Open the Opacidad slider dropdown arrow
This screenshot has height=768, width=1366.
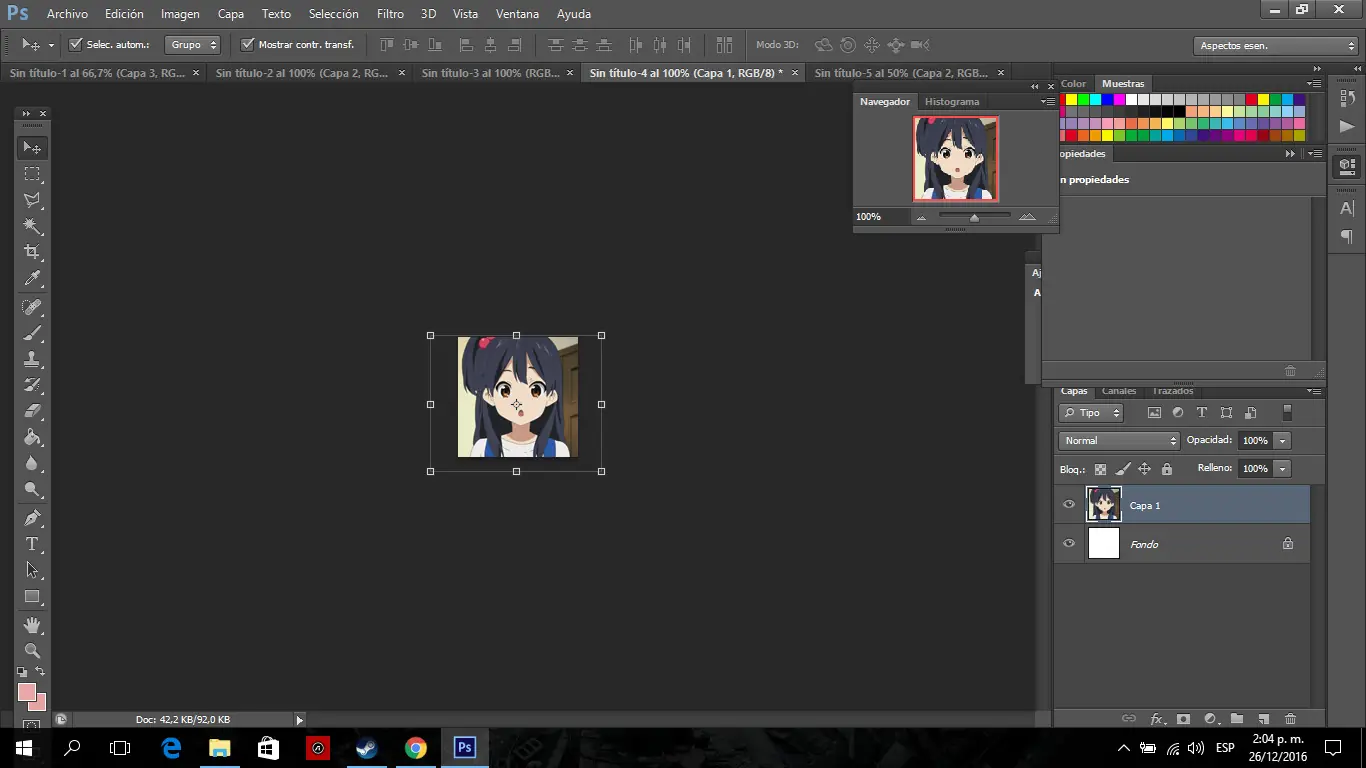[1282, 440]
